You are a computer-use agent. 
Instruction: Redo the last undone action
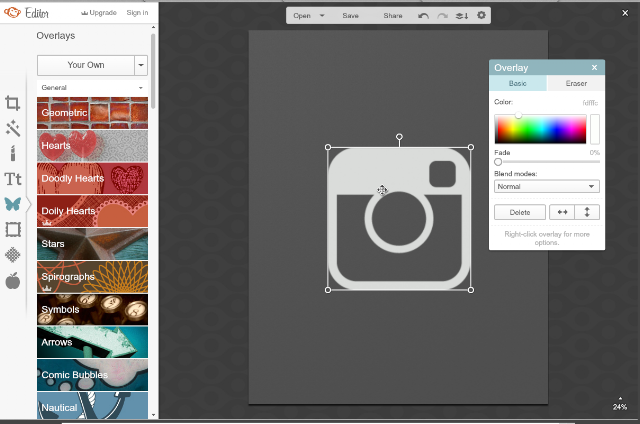pyautogui.click(x=442, y=16)
